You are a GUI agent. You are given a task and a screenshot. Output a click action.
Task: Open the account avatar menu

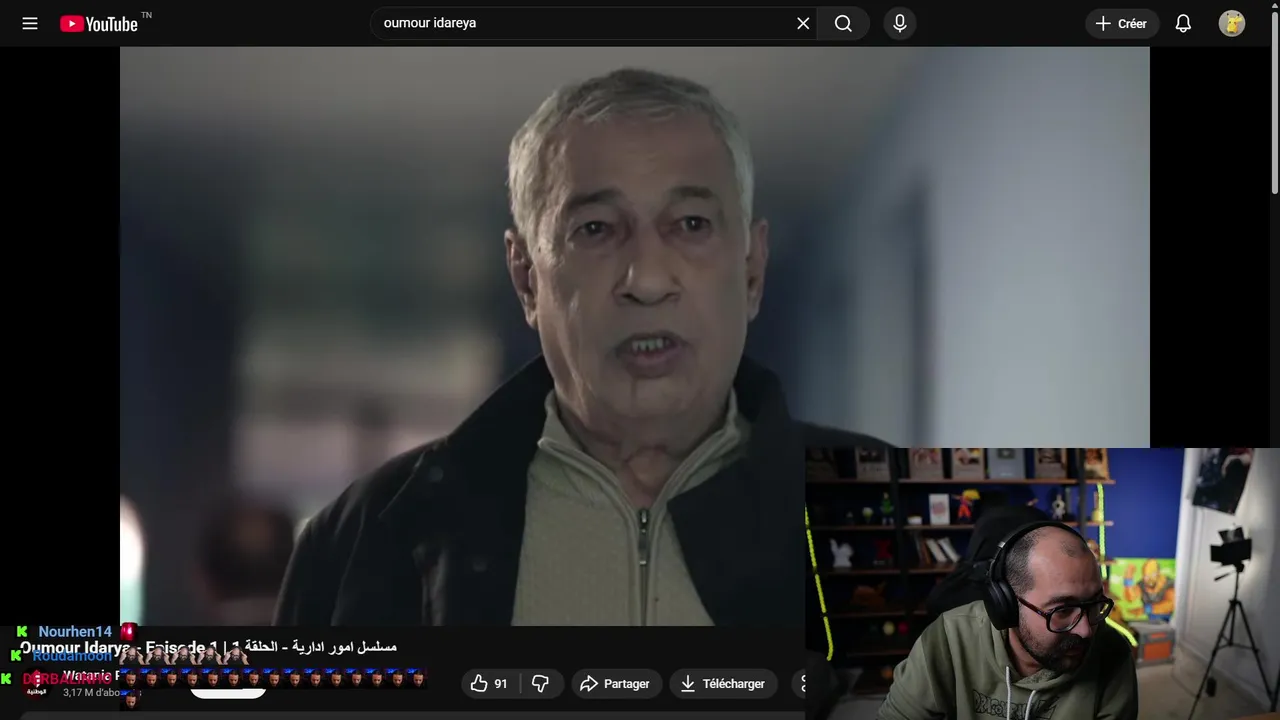point(1232,23)
